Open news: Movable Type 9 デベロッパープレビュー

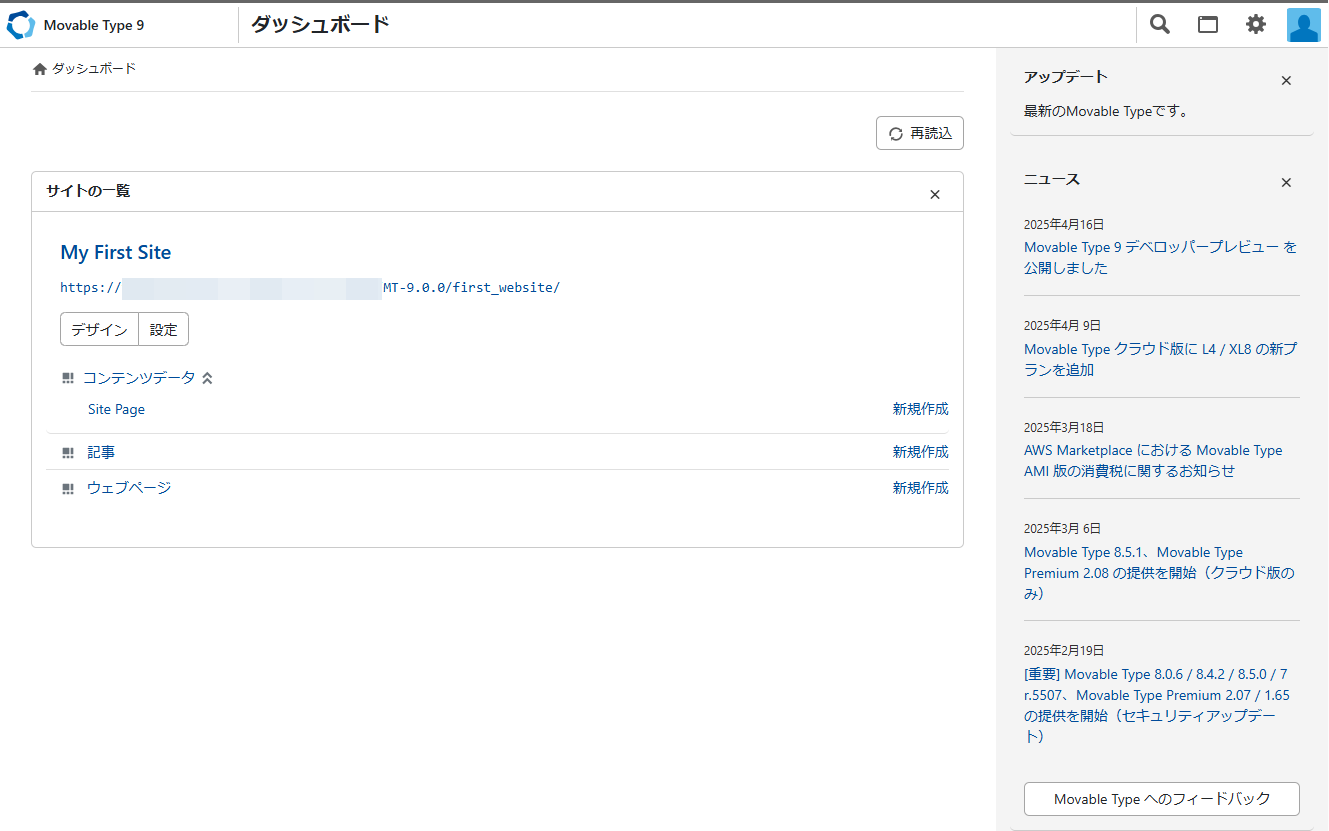tap(1161, 257)
